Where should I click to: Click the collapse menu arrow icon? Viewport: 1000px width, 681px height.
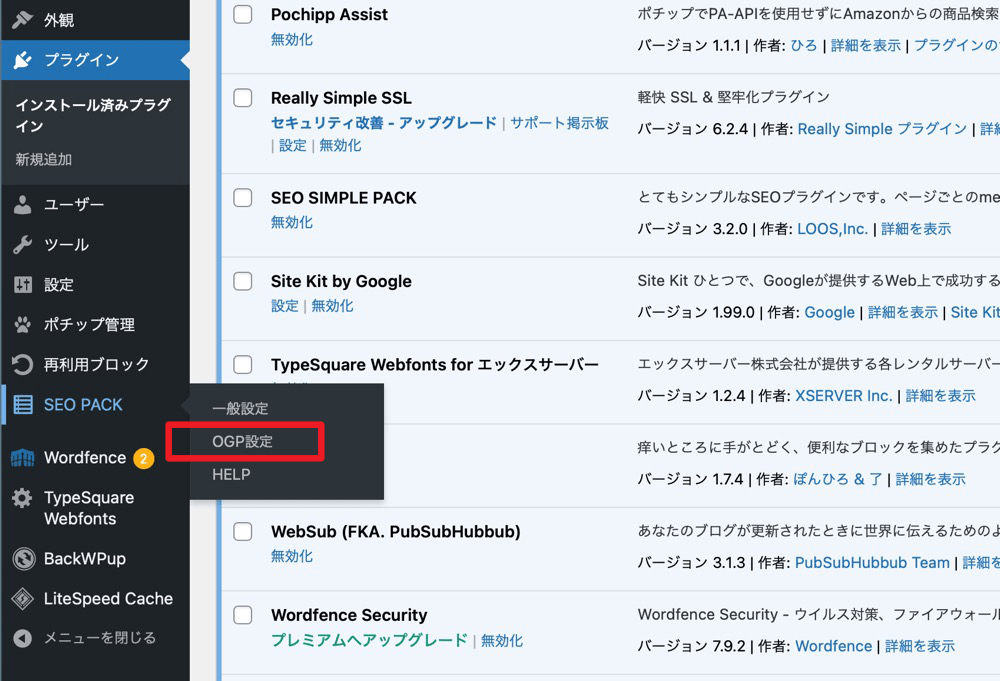click(22, 638)
